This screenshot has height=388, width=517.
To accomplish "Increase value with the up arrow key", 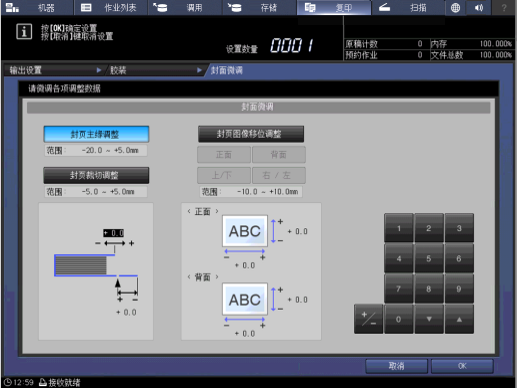I will pos(459,319).
